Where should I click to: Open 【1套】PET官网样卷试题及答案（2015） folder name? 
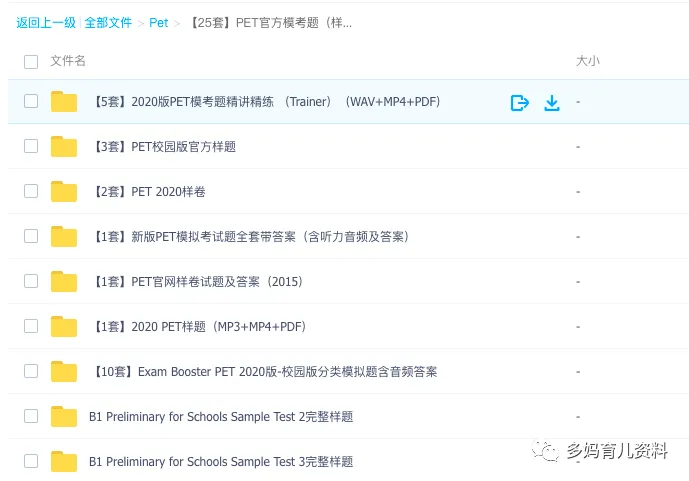point(197,282)
